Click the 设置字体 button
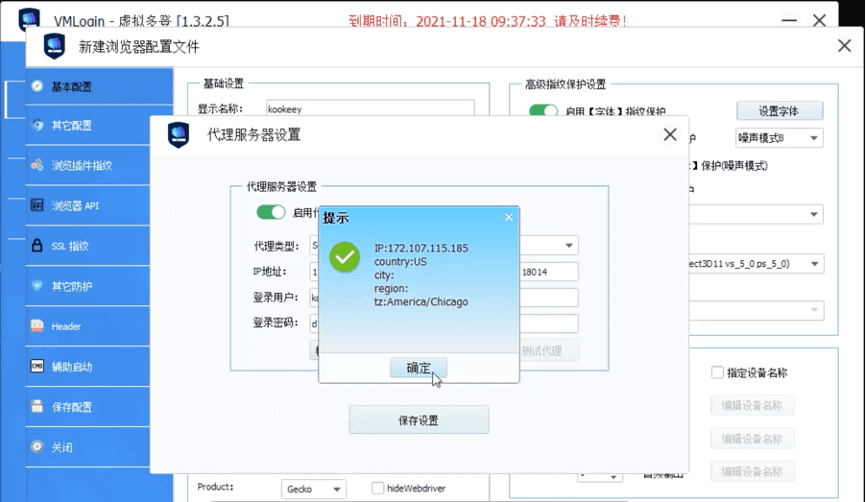Screen dimensions: 866x502 [x=779, y=111]
